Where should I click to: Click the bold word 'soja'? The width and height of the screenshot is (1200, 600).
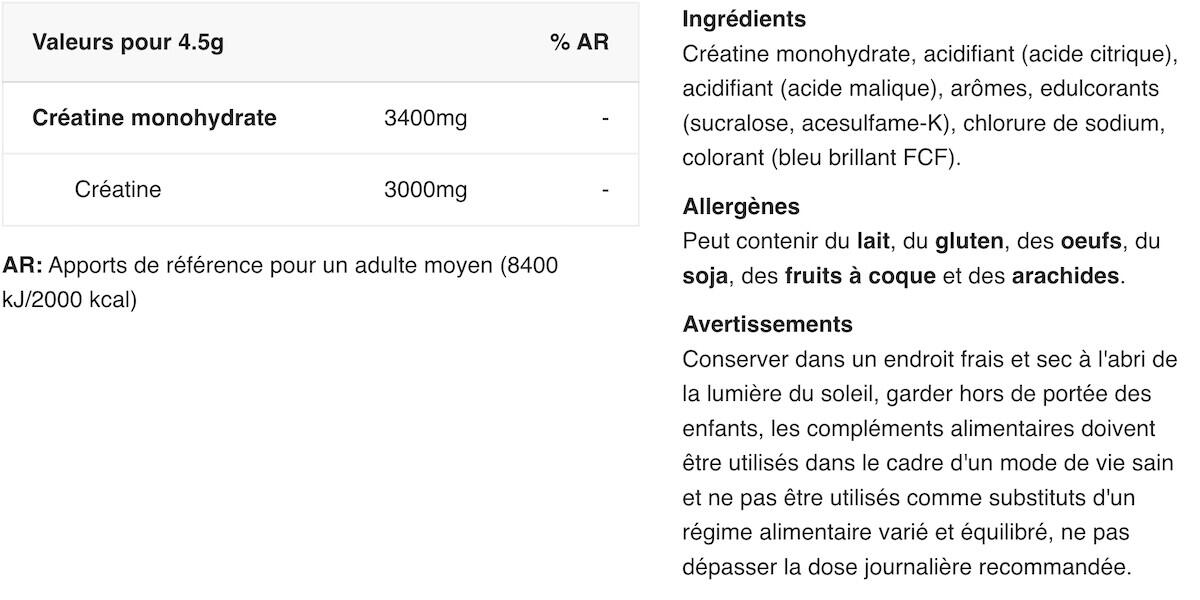click(x=704, y=275)
